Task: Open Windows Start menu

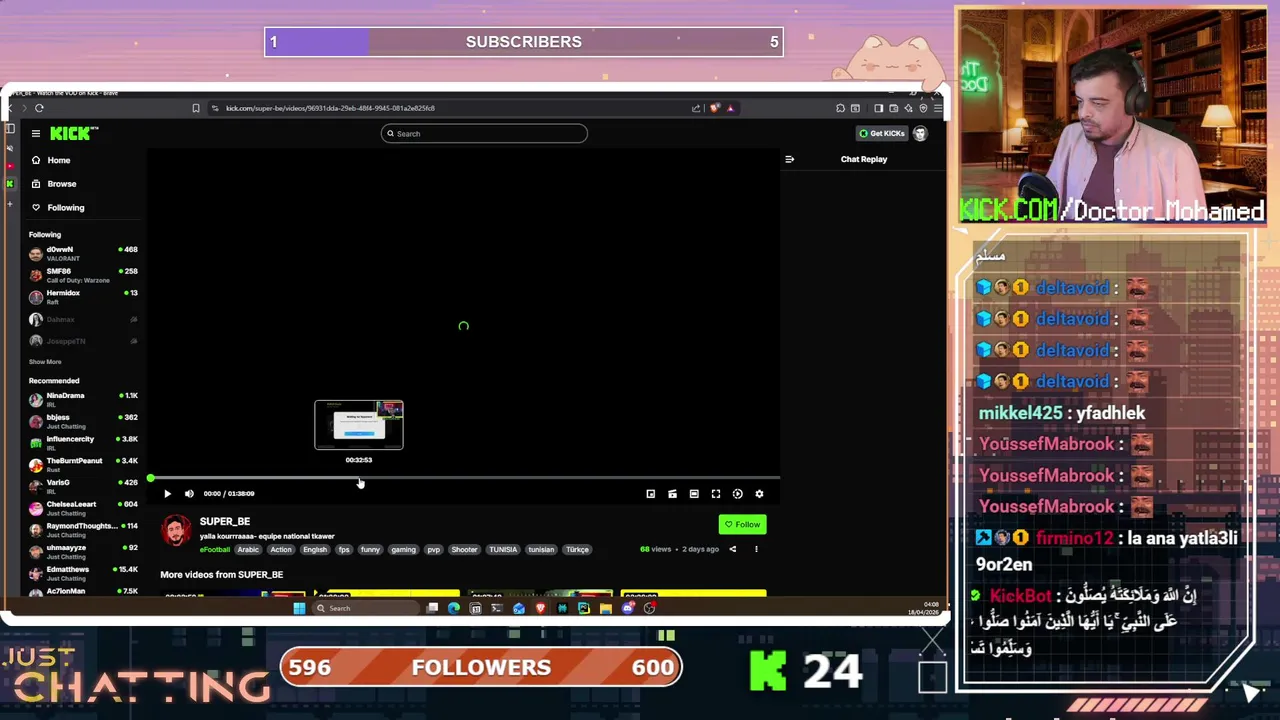Action: coord(299,608)
